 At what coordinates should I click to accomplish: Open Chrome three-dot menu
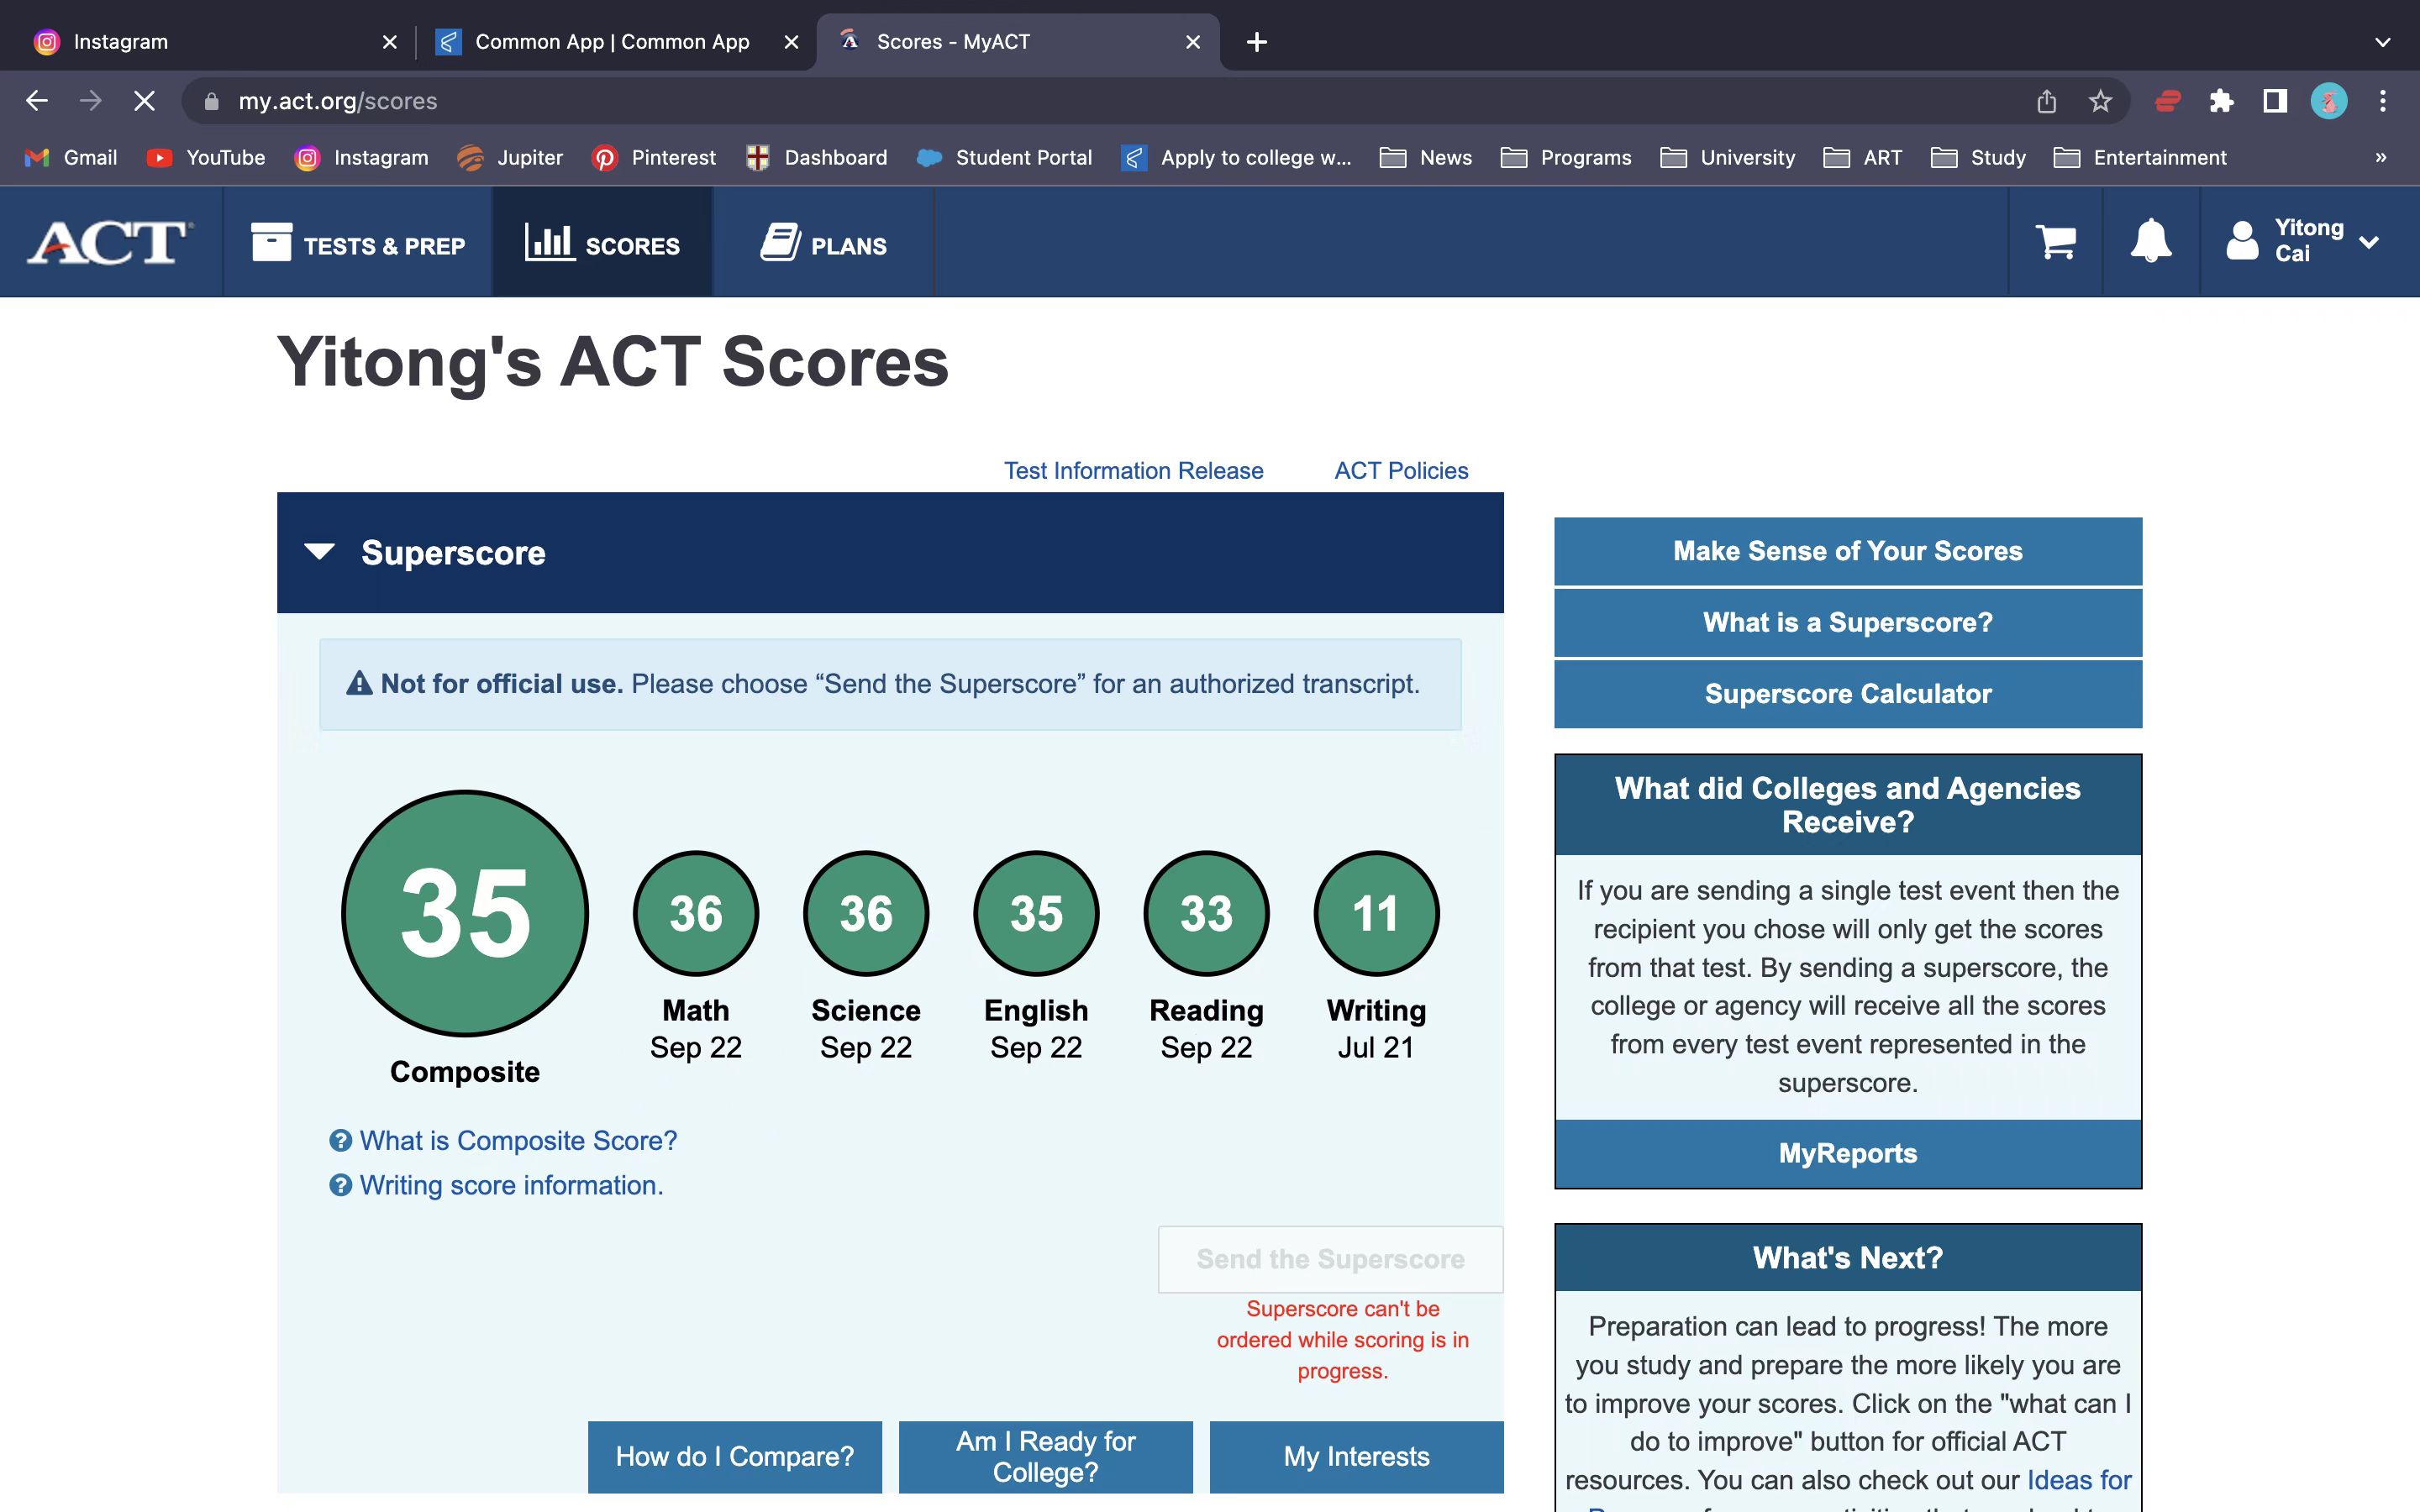pyautogui.click(x=2383, y=101)
